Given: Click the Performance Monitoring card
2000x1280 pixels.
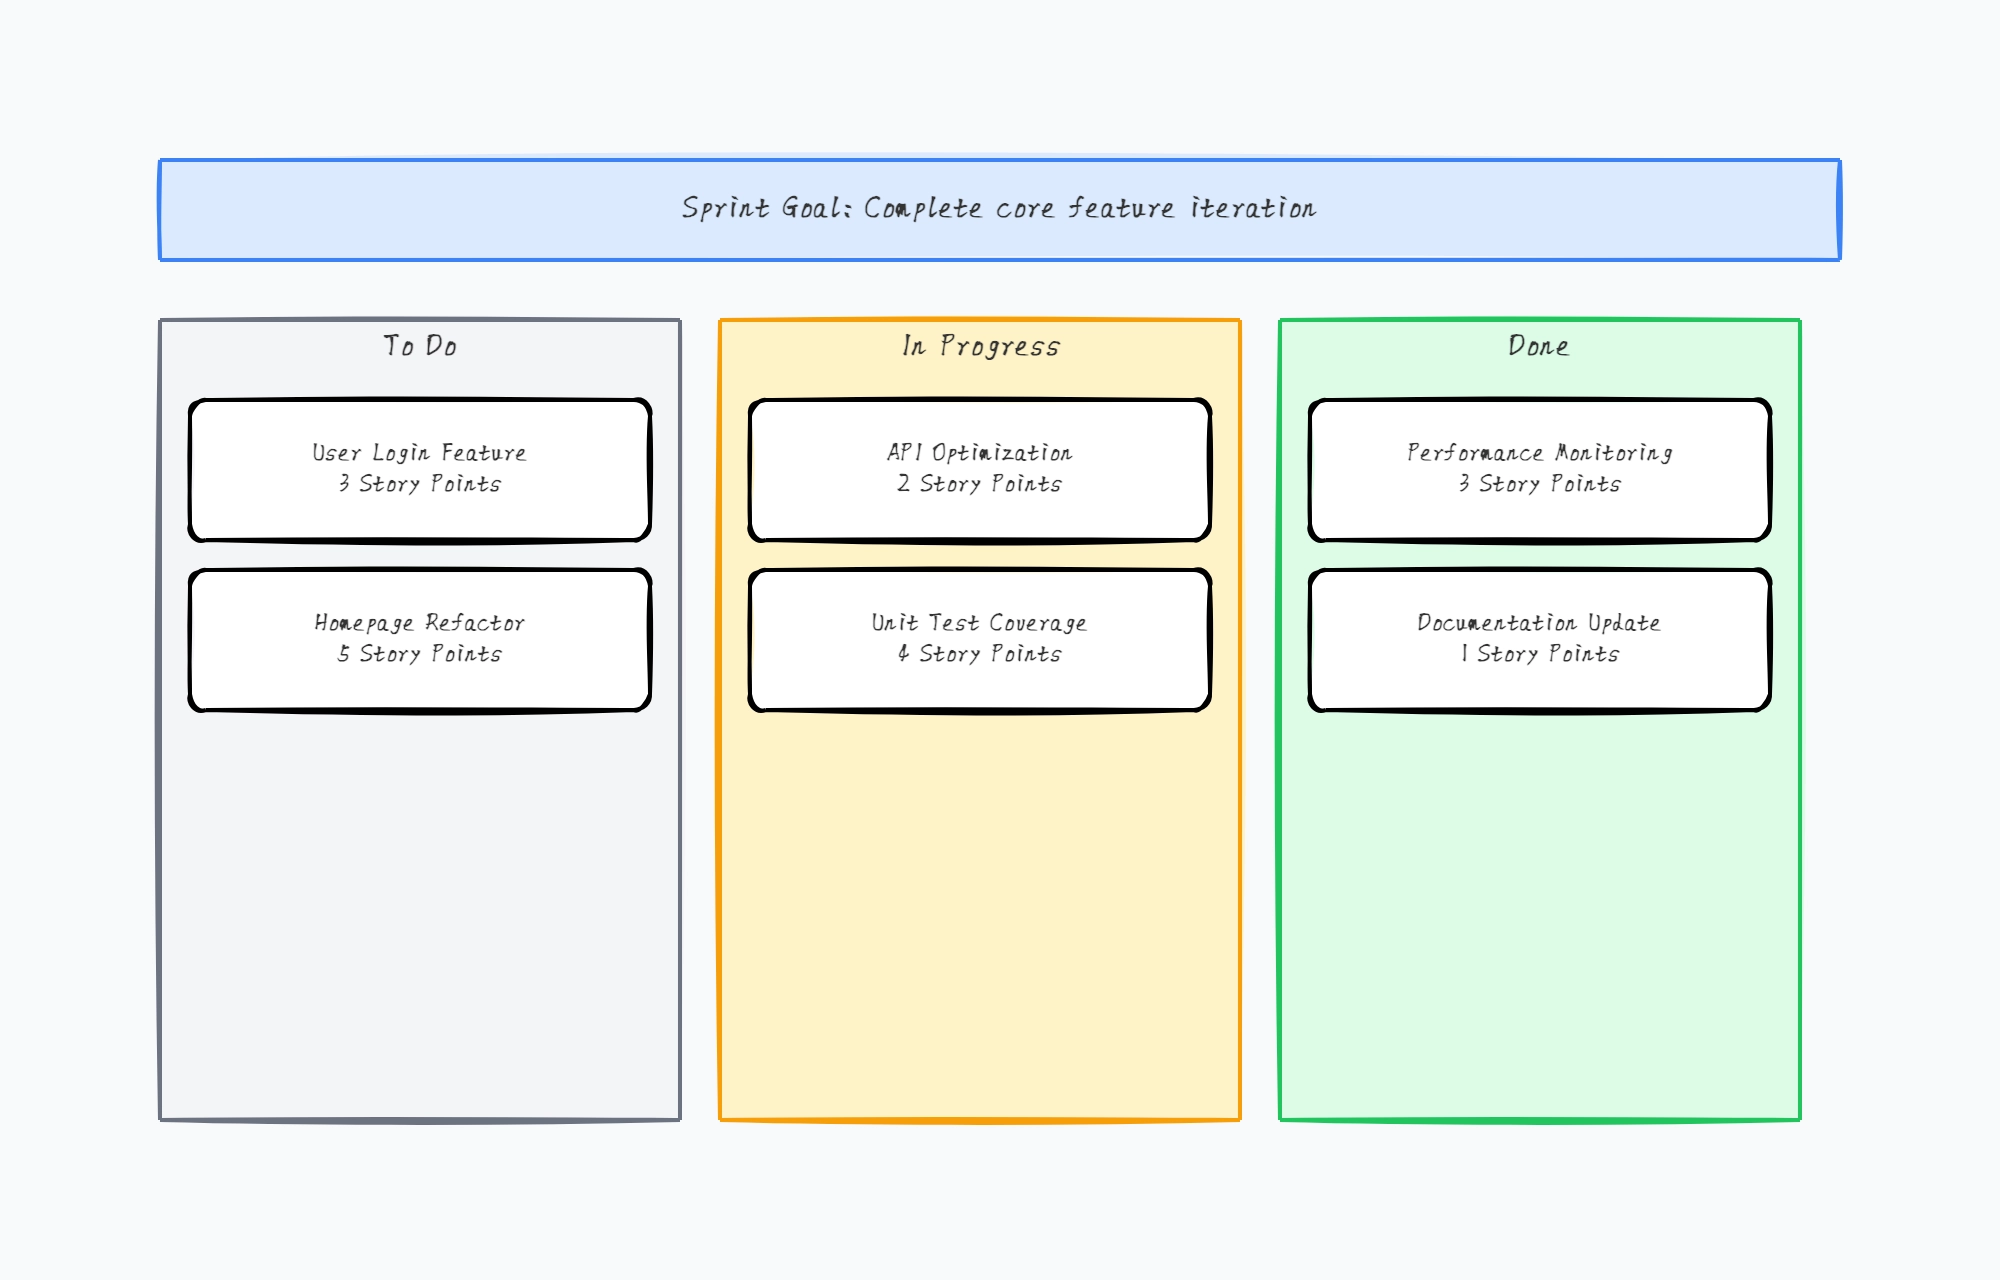Looking at the screenshot, I should coord(1540,469).
